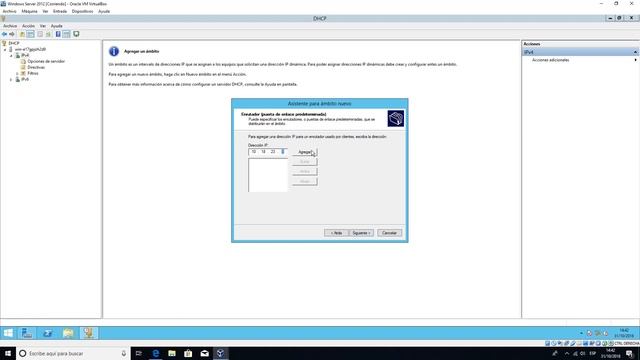The height and width of the screenshot is (360, 640).
Task: Select the DHCP root tree item
Action: 14,43
